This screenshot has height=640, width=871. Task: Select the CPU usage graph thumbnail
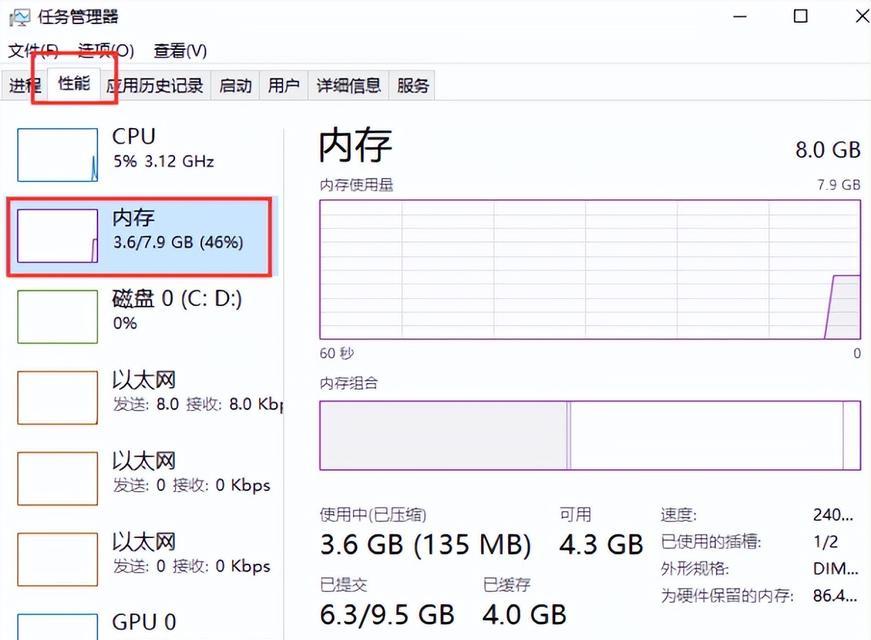tap(58, 155)
